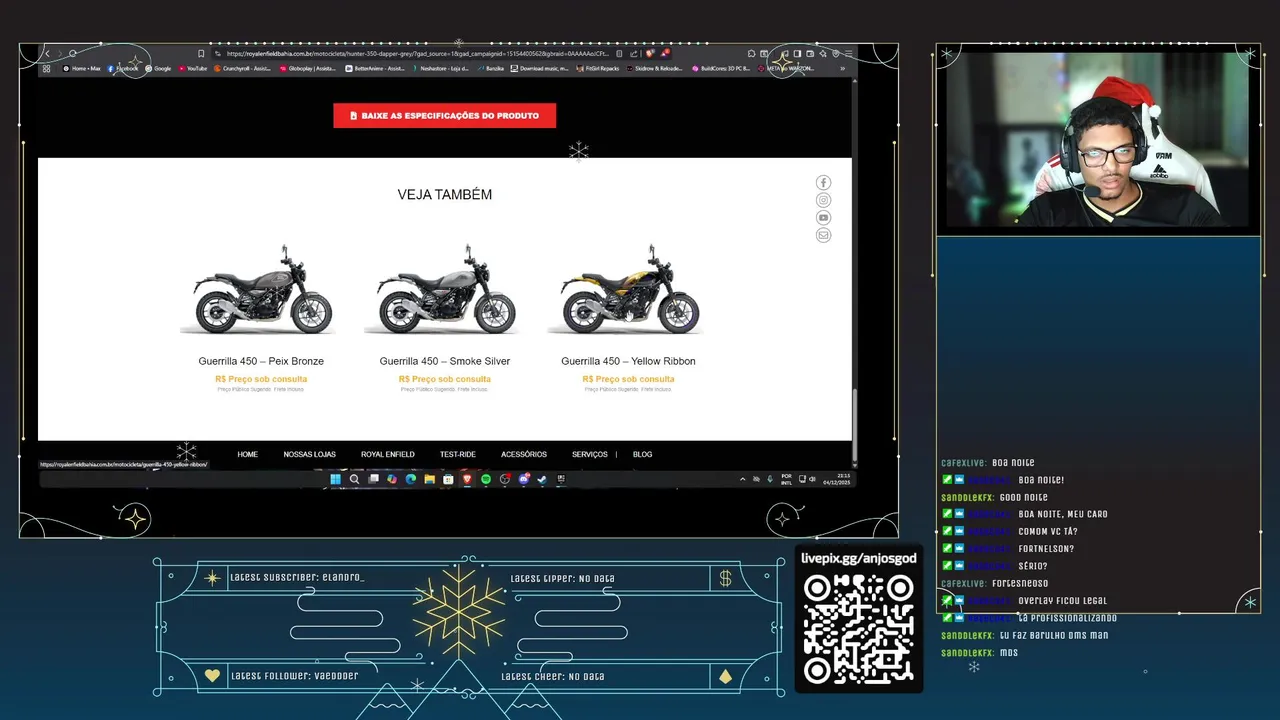Launch Microsoft Edge from the taskbar
The height and width of the screenshot is (720, 1280).
pyautogui.click(x=410, y=479)
